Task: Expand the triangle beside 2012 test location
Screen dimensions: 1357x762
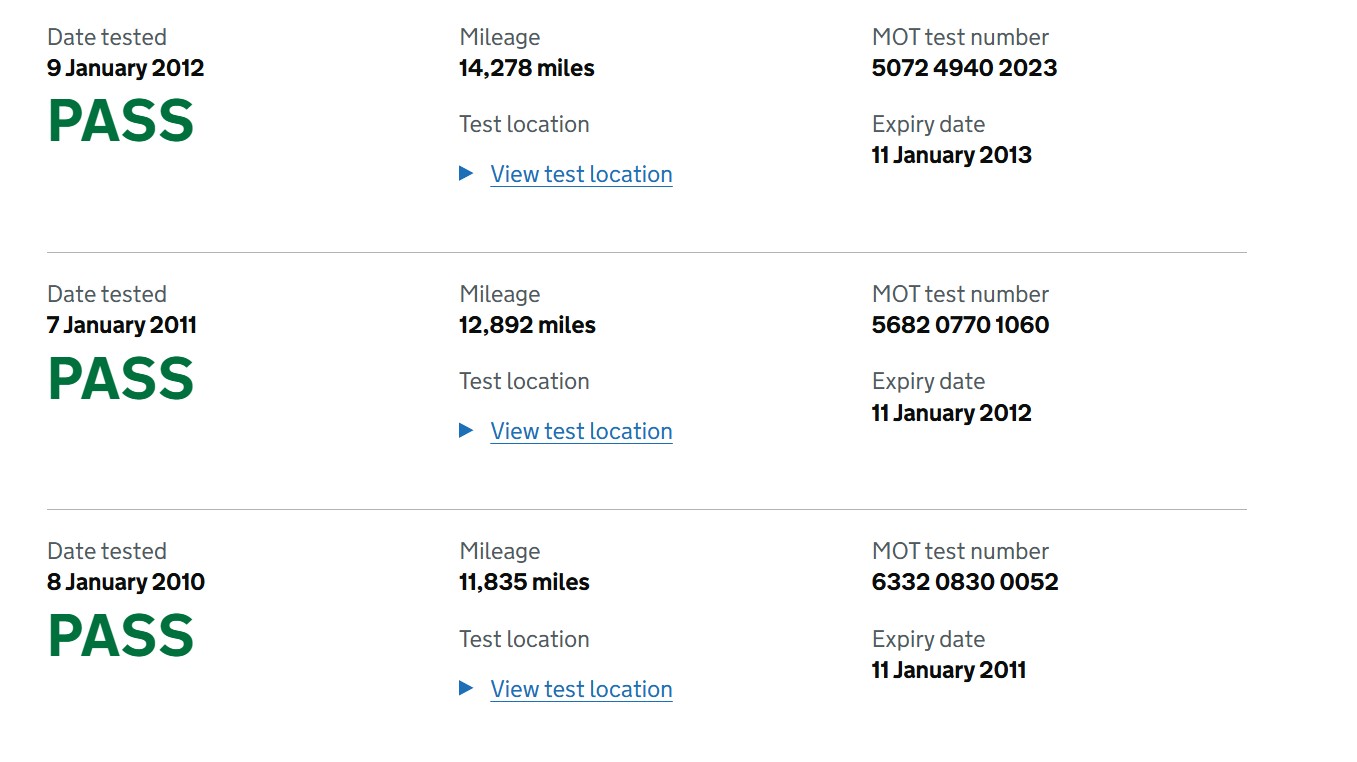Action: [x=466, y=173]
